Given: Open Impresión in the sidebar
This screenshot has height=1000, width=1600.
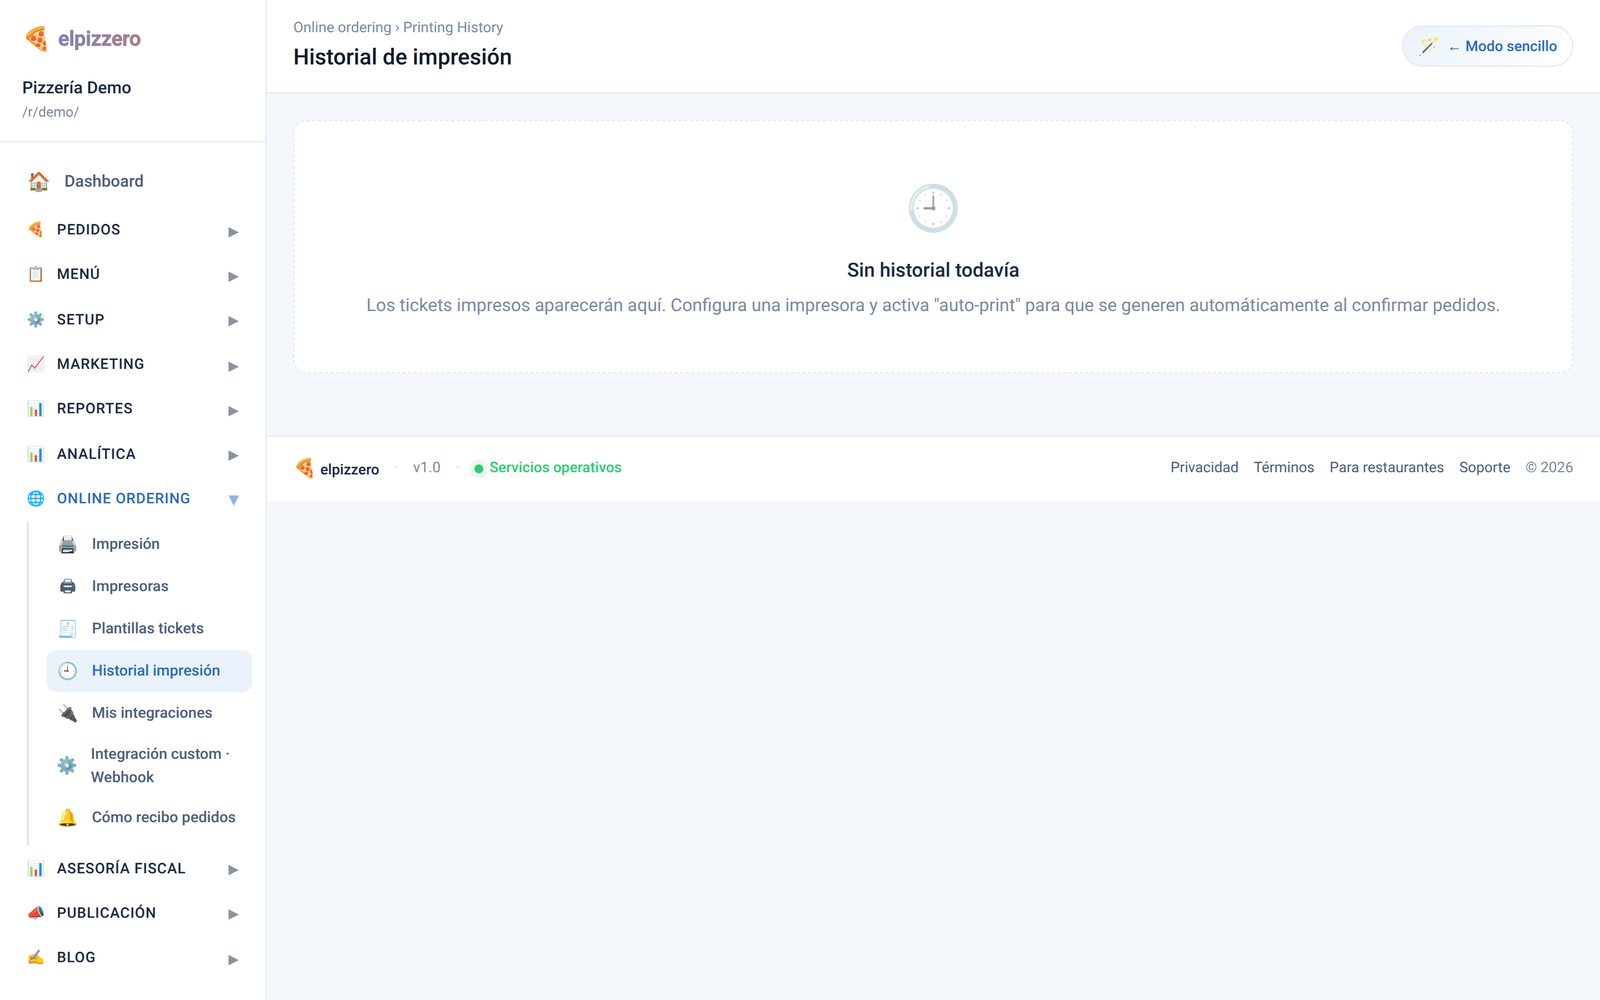Looking at the screenshot, I should click(x=149, y=544).
